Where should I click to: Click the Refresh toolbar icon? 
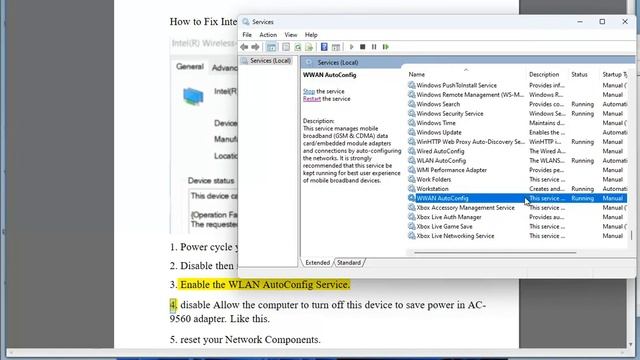tap(298, 47)
